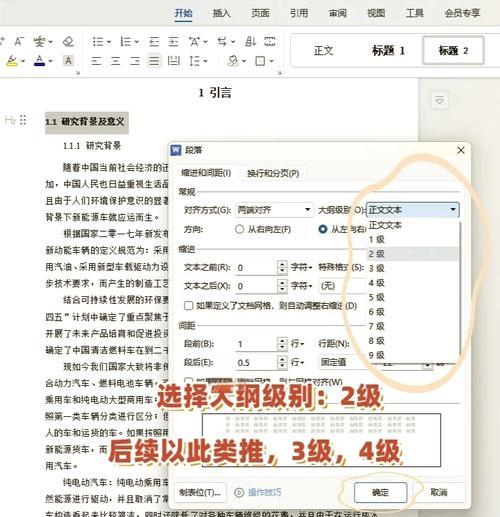The height and width of the screenshot is (517, 500).
Task: Select the 从左向右 radio button
Action: 323,229
